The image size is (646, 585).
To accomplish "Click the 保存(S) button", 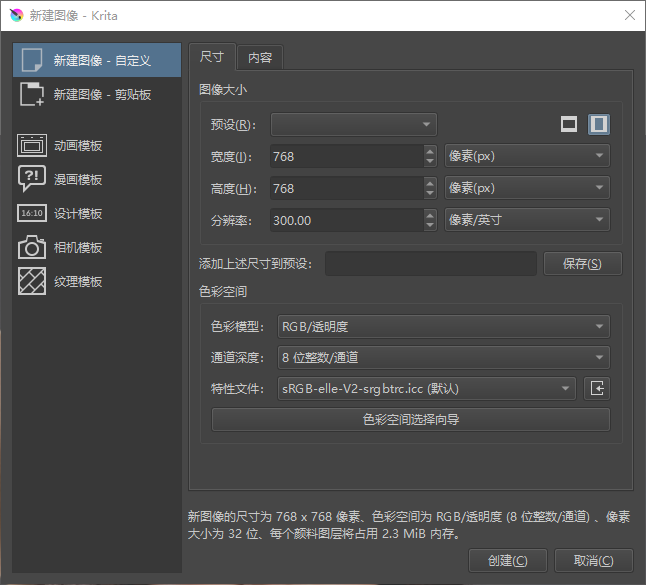I will point(583,263).
